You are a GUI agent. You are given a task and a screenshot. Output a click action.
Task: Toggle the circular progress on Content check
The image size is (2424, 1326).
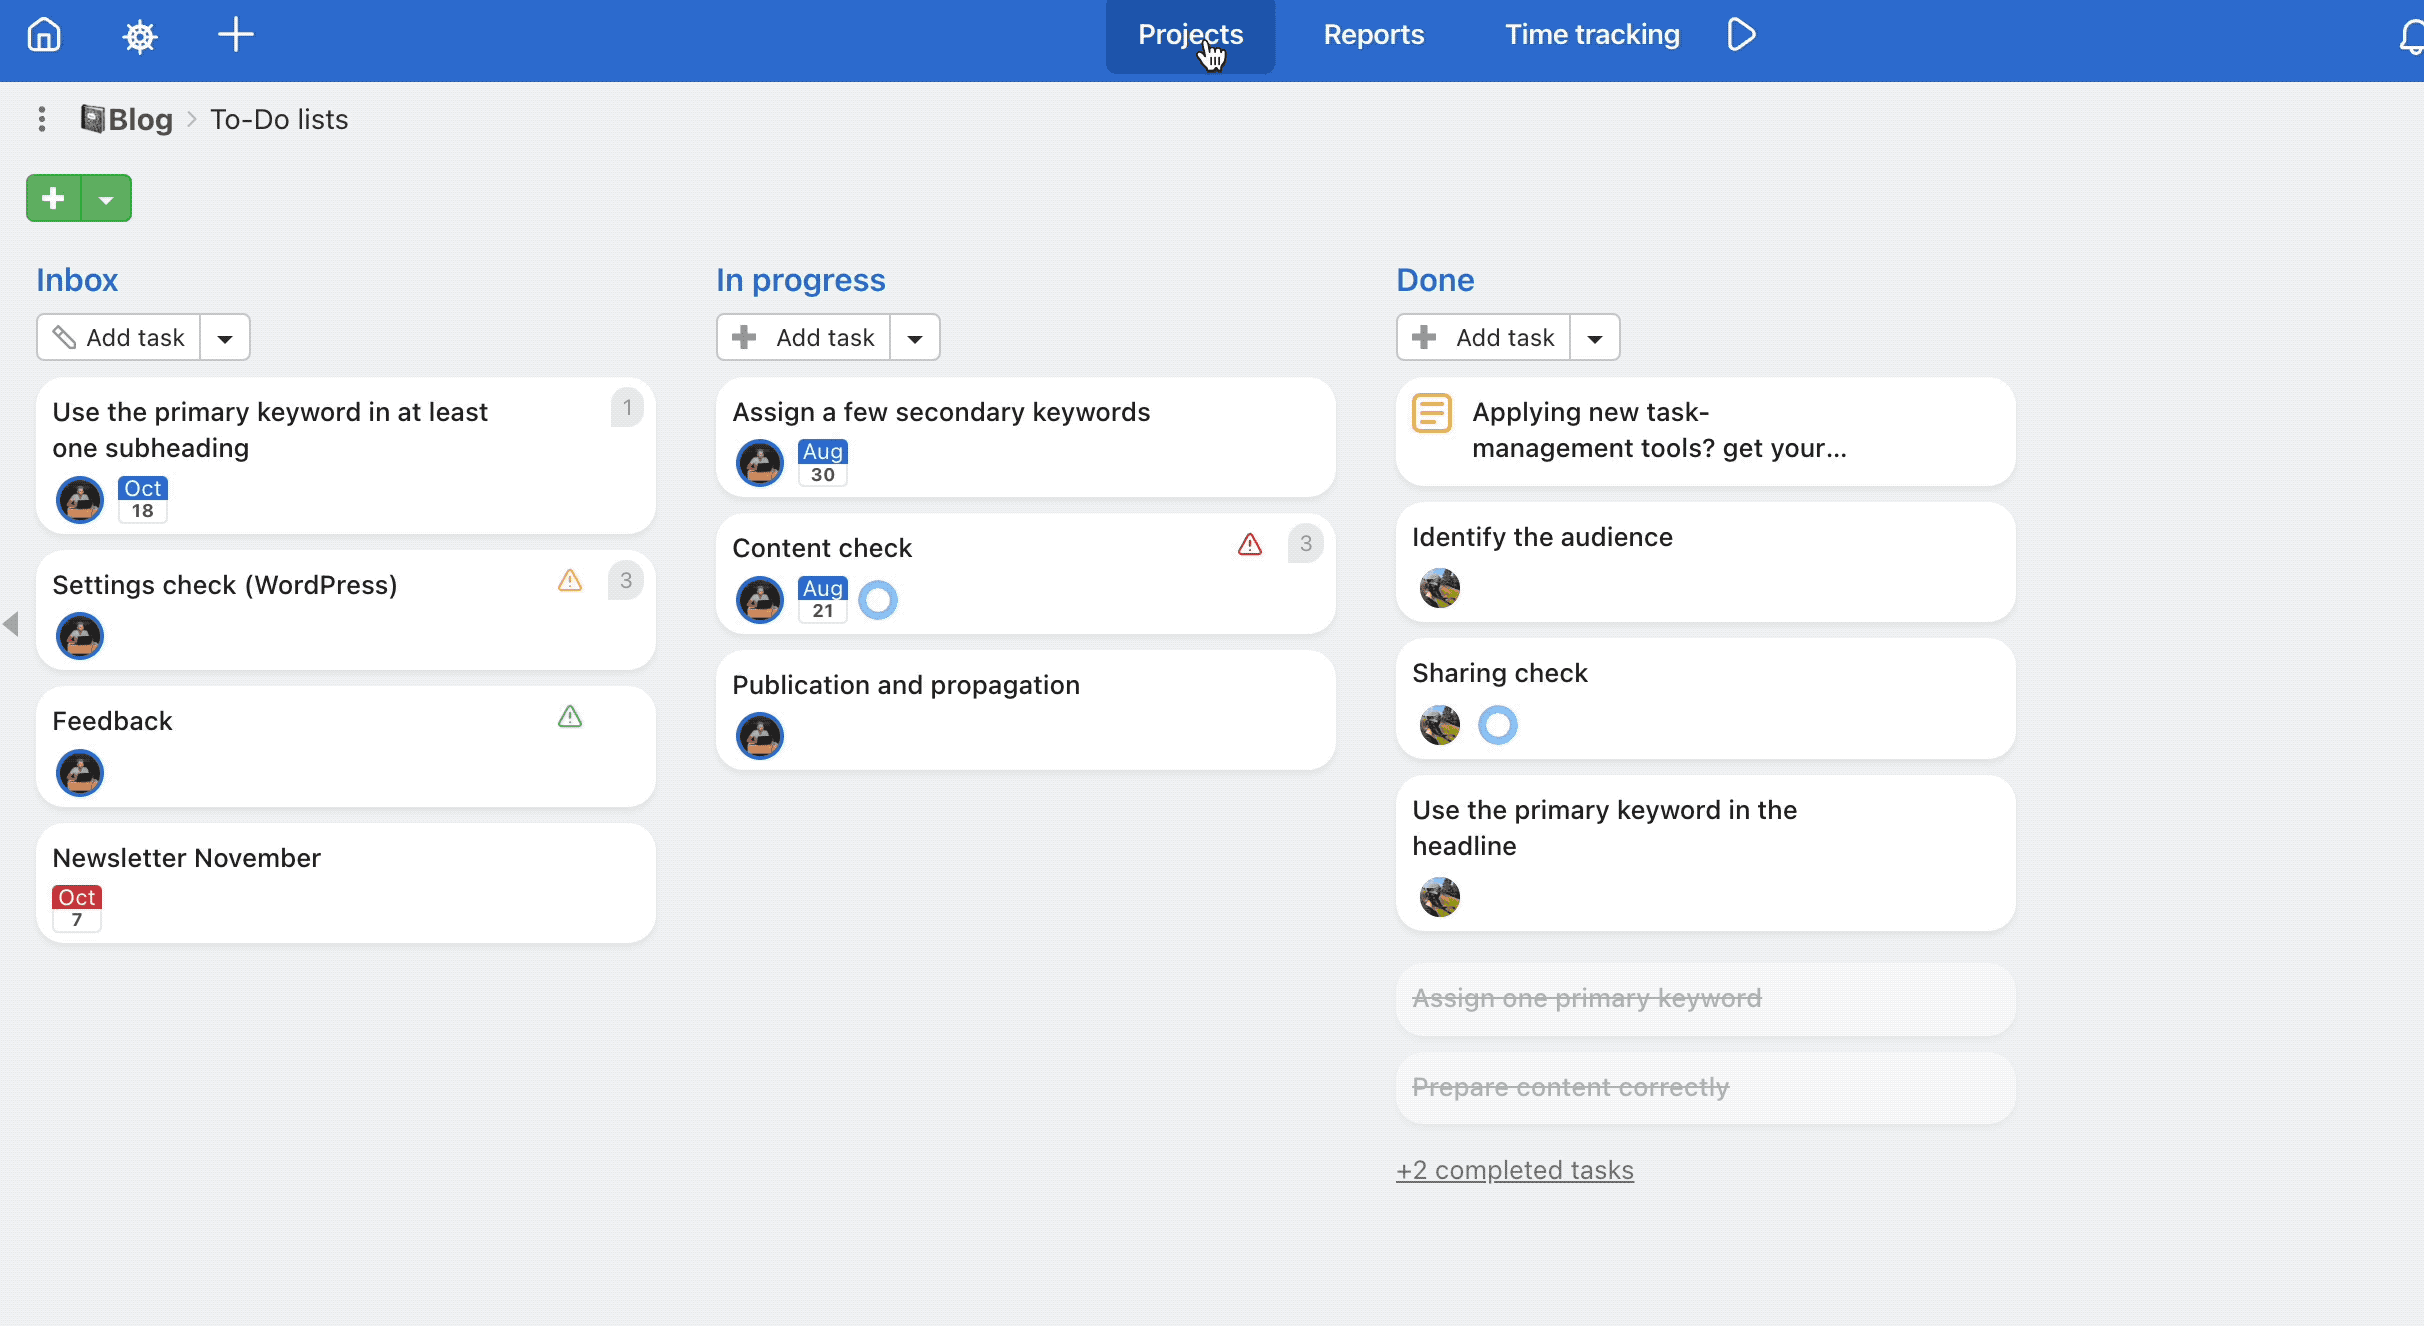click(877, 599)
